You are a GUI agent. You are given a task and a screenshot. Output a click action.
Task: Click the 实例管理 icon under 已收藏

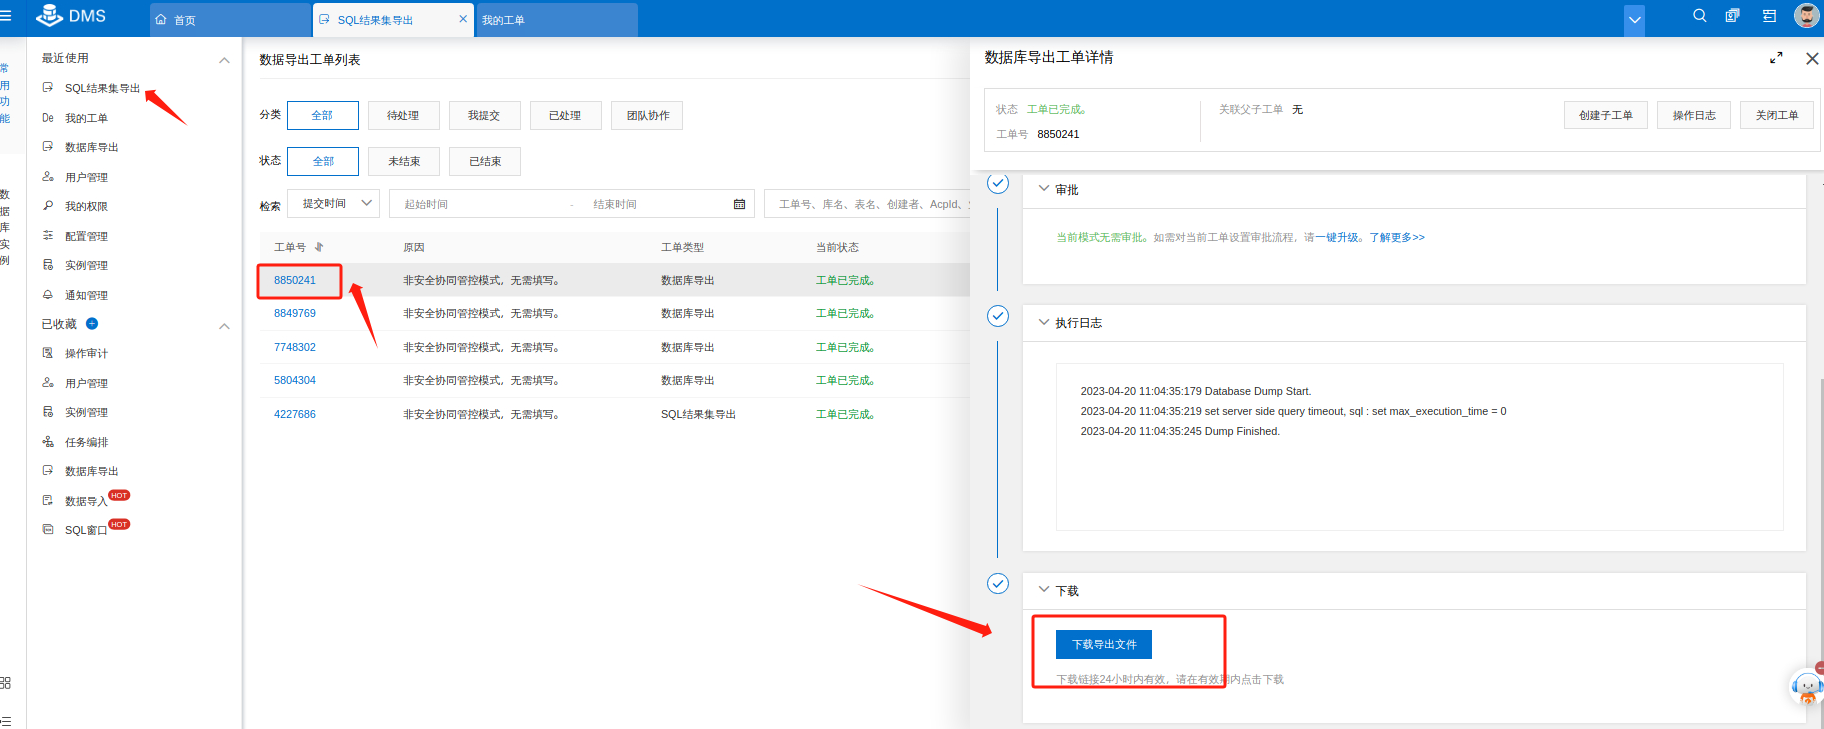click(48, 412)
